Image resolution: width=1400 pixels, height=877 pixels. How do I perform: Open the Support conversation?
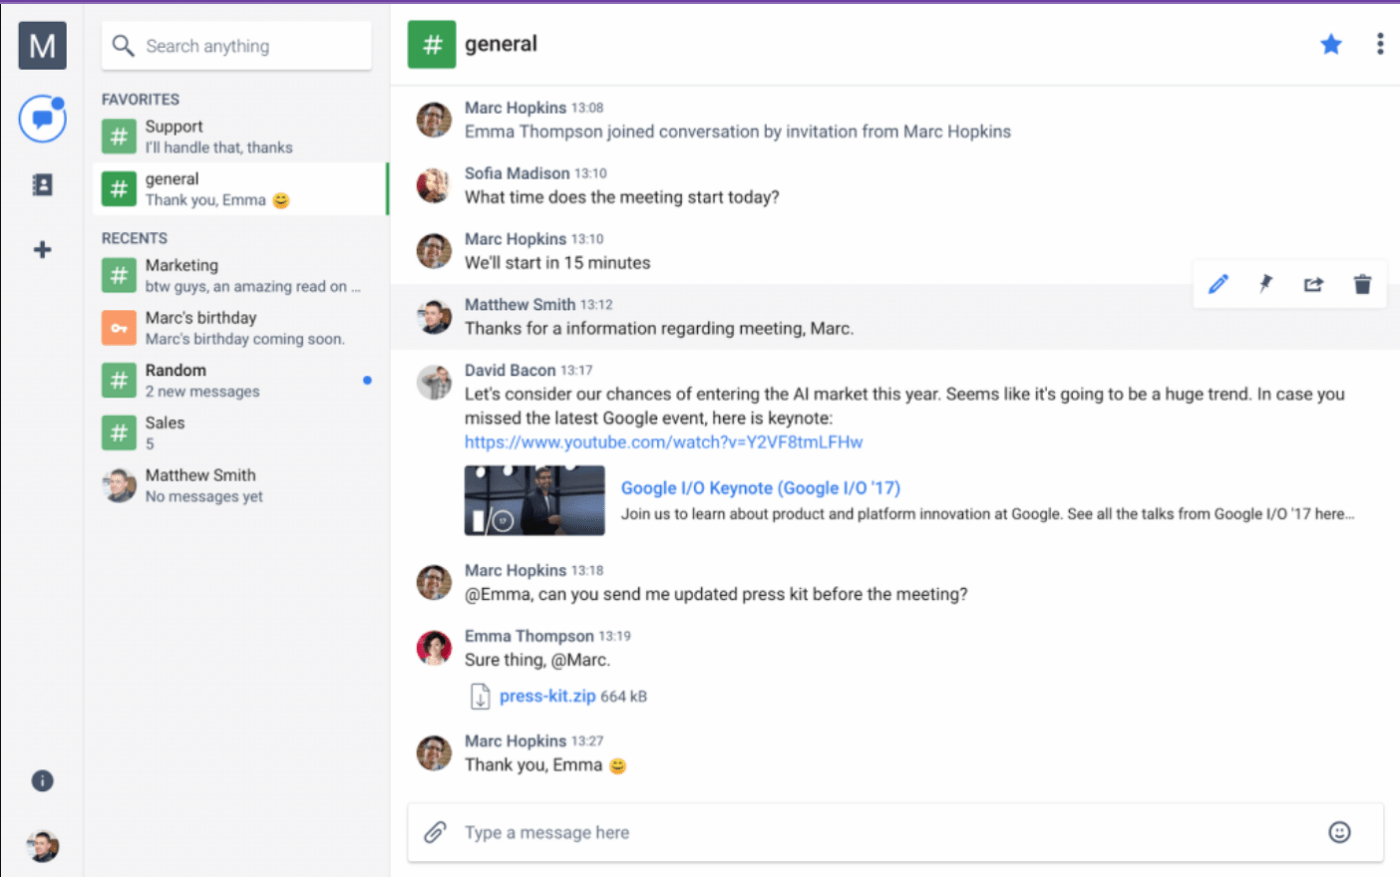240,137
